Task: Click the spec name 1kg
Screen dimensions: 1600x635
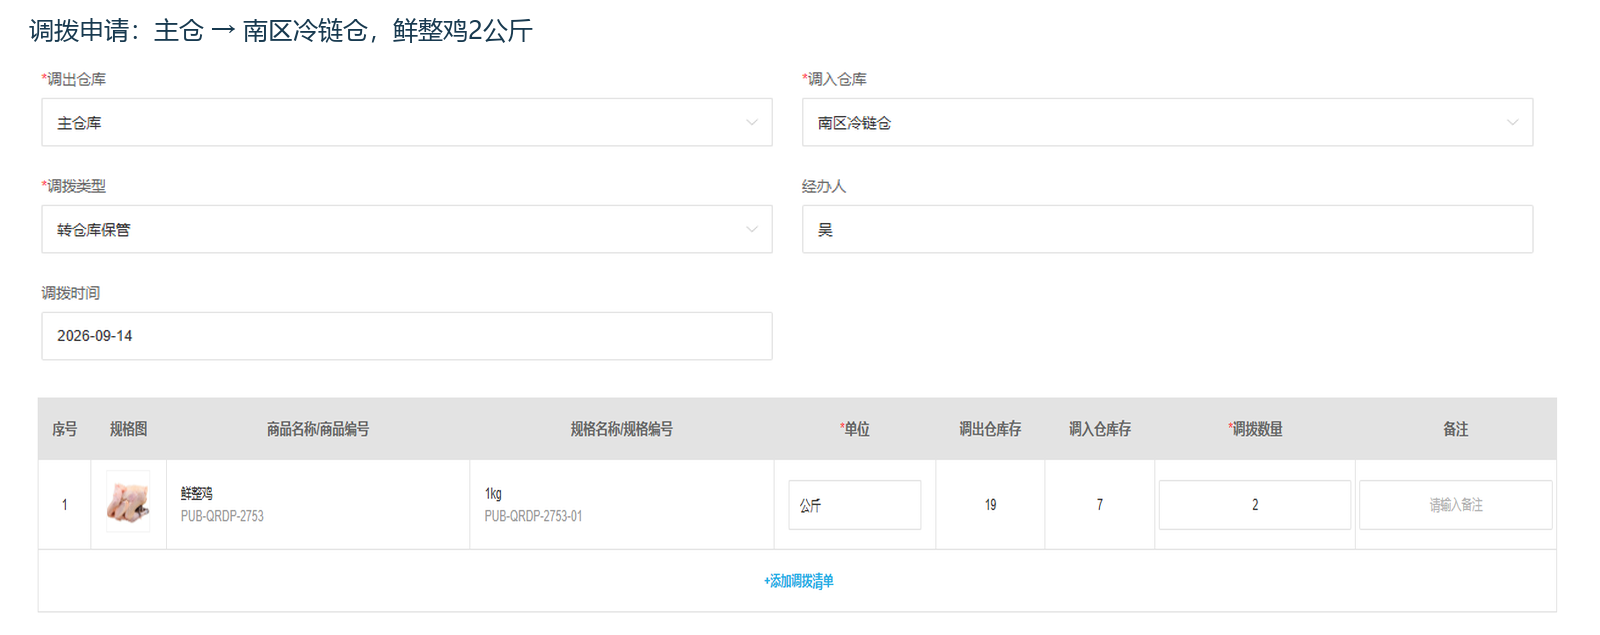Action: pyautogui.click(x=493, y=493)
